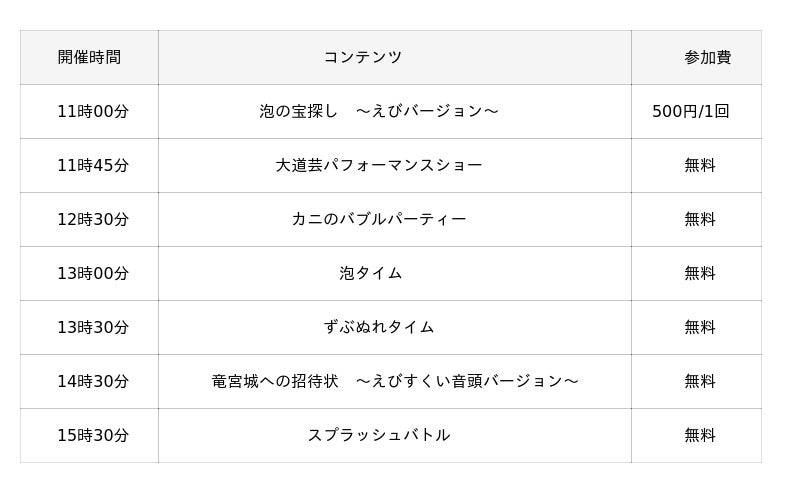Screen dimensions: 800x493
Task: Click the 13時00分 time cell
Action: point(93,273)
